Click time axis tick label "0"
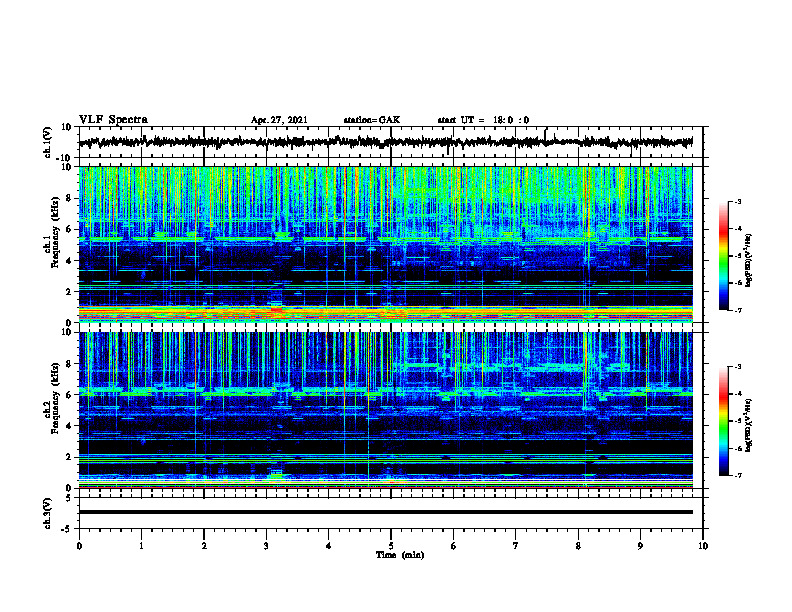The width and height of the screenshot is (792, 612). pyautogui.click(x=79, y=546)
